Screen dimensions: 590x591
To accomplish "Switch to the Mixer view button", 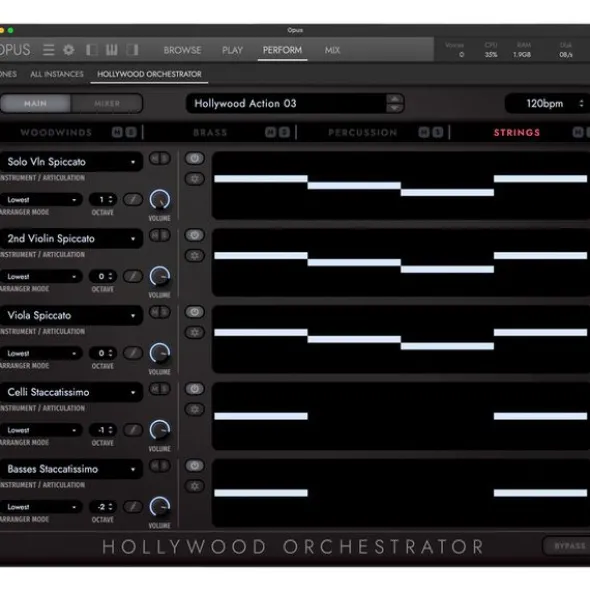I will [x=107, y=103].
